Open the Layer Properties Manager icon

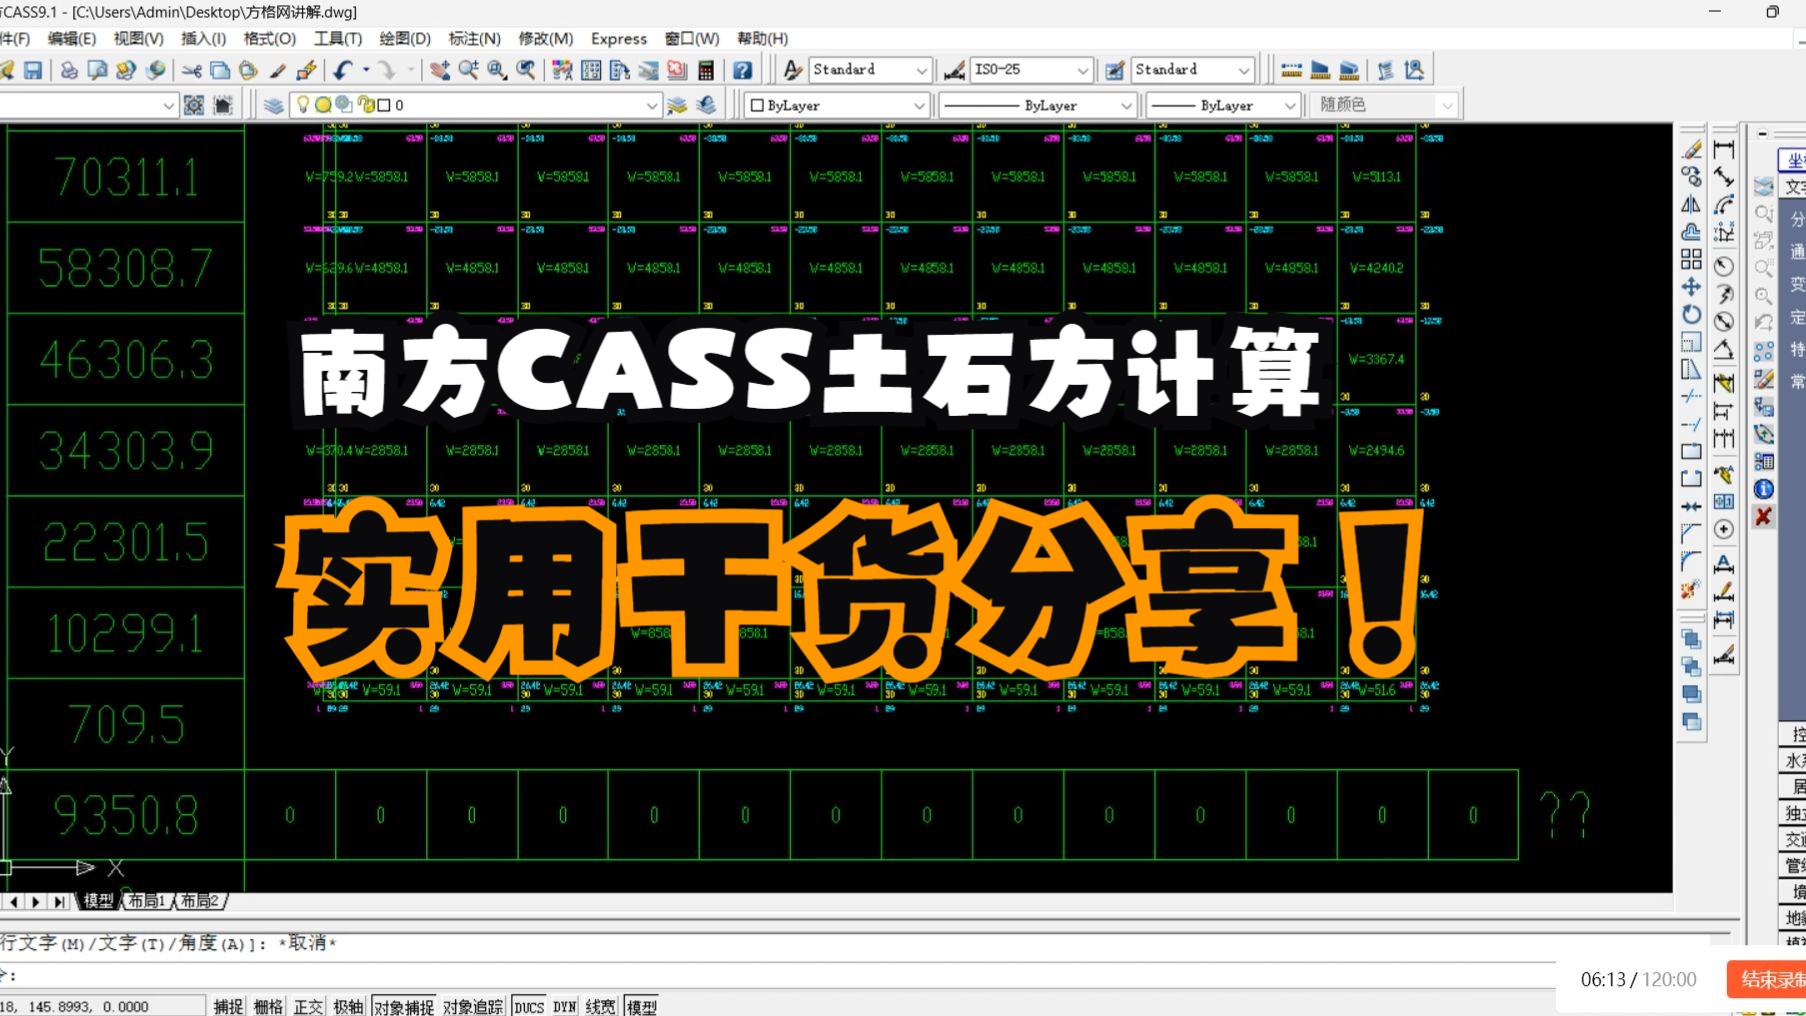pos(273,105)
